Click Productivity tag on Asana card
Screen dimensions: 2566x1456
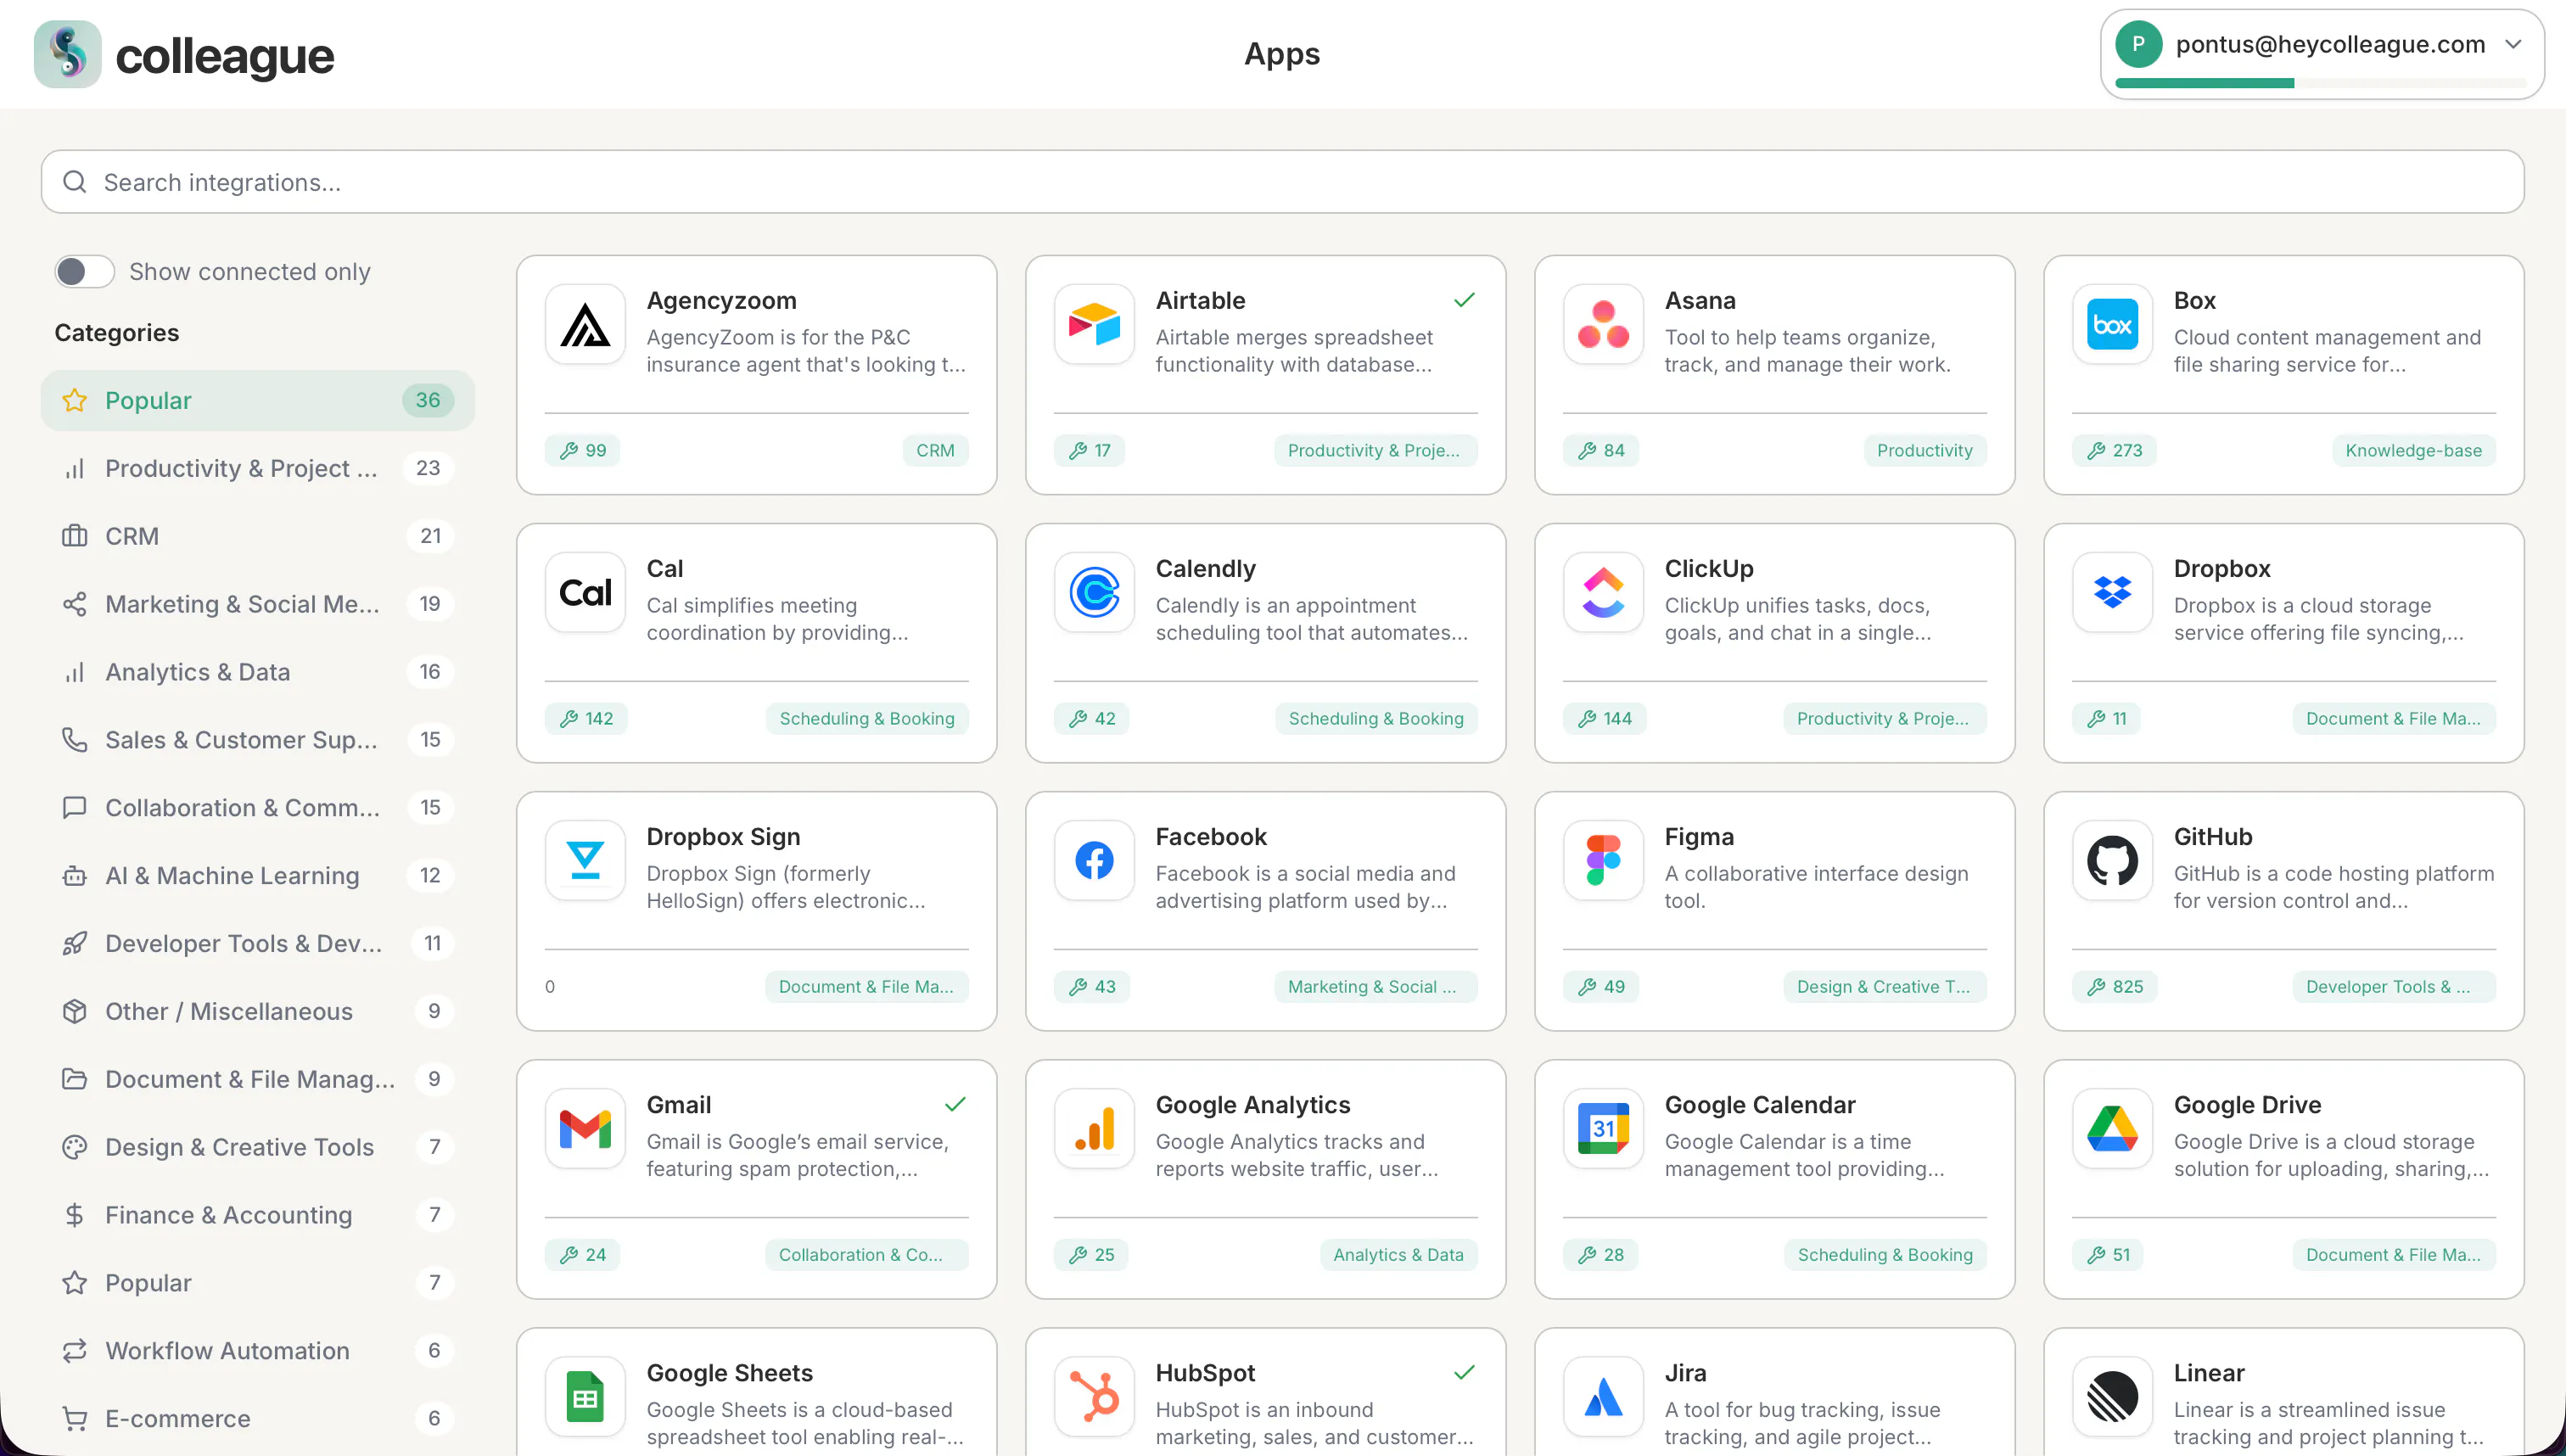coord(1925,450)
